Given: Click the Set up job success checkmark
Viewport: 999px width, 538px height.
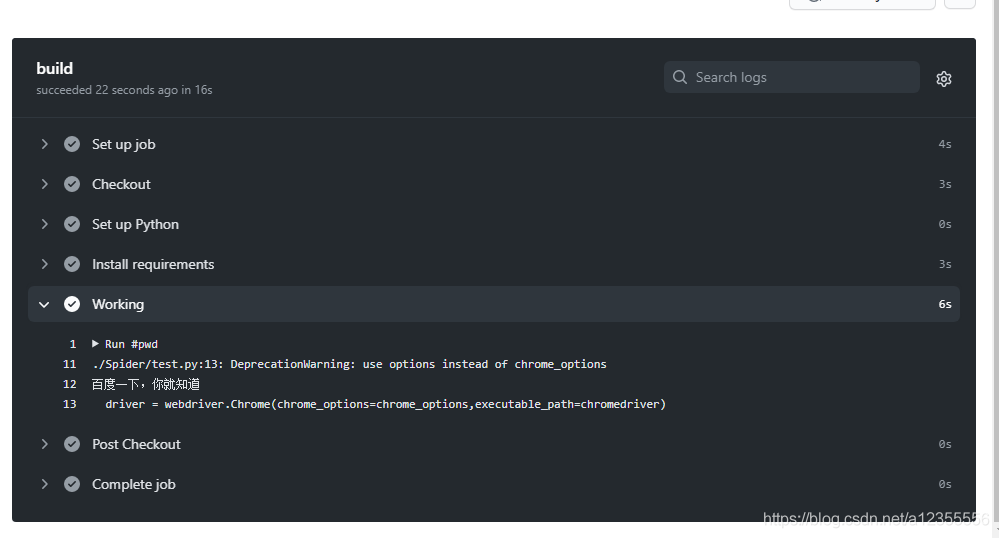Looking at the screenshot, I should (x=72, y=144).
